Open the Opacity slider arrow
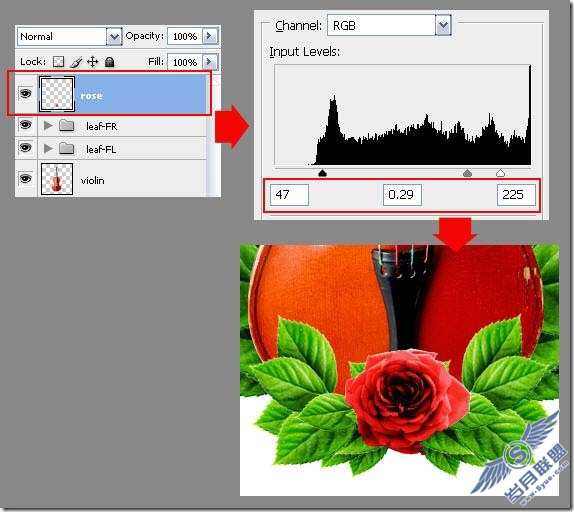The height and width of the screenshot is (512, 574). [x=210, y=36]
